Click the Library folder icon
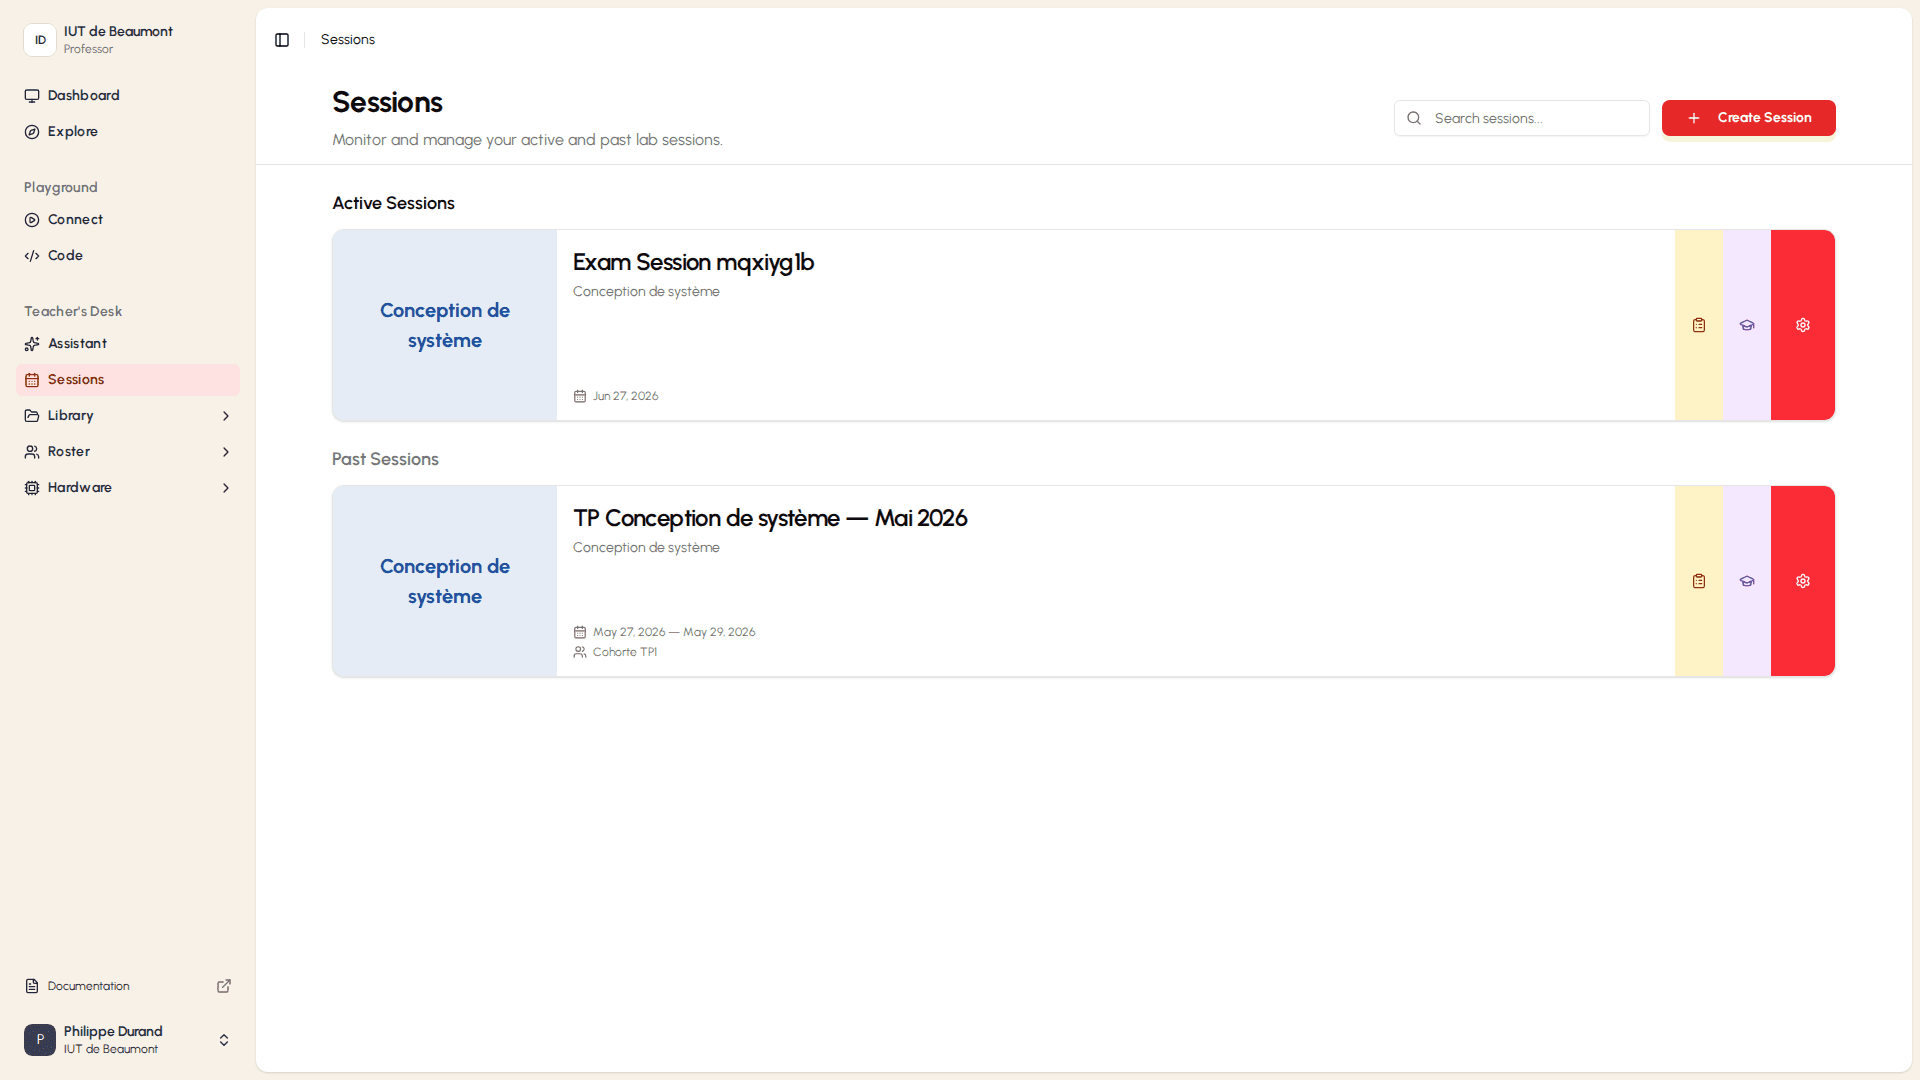The image size is (1920, 1080). tap(32, 416)
